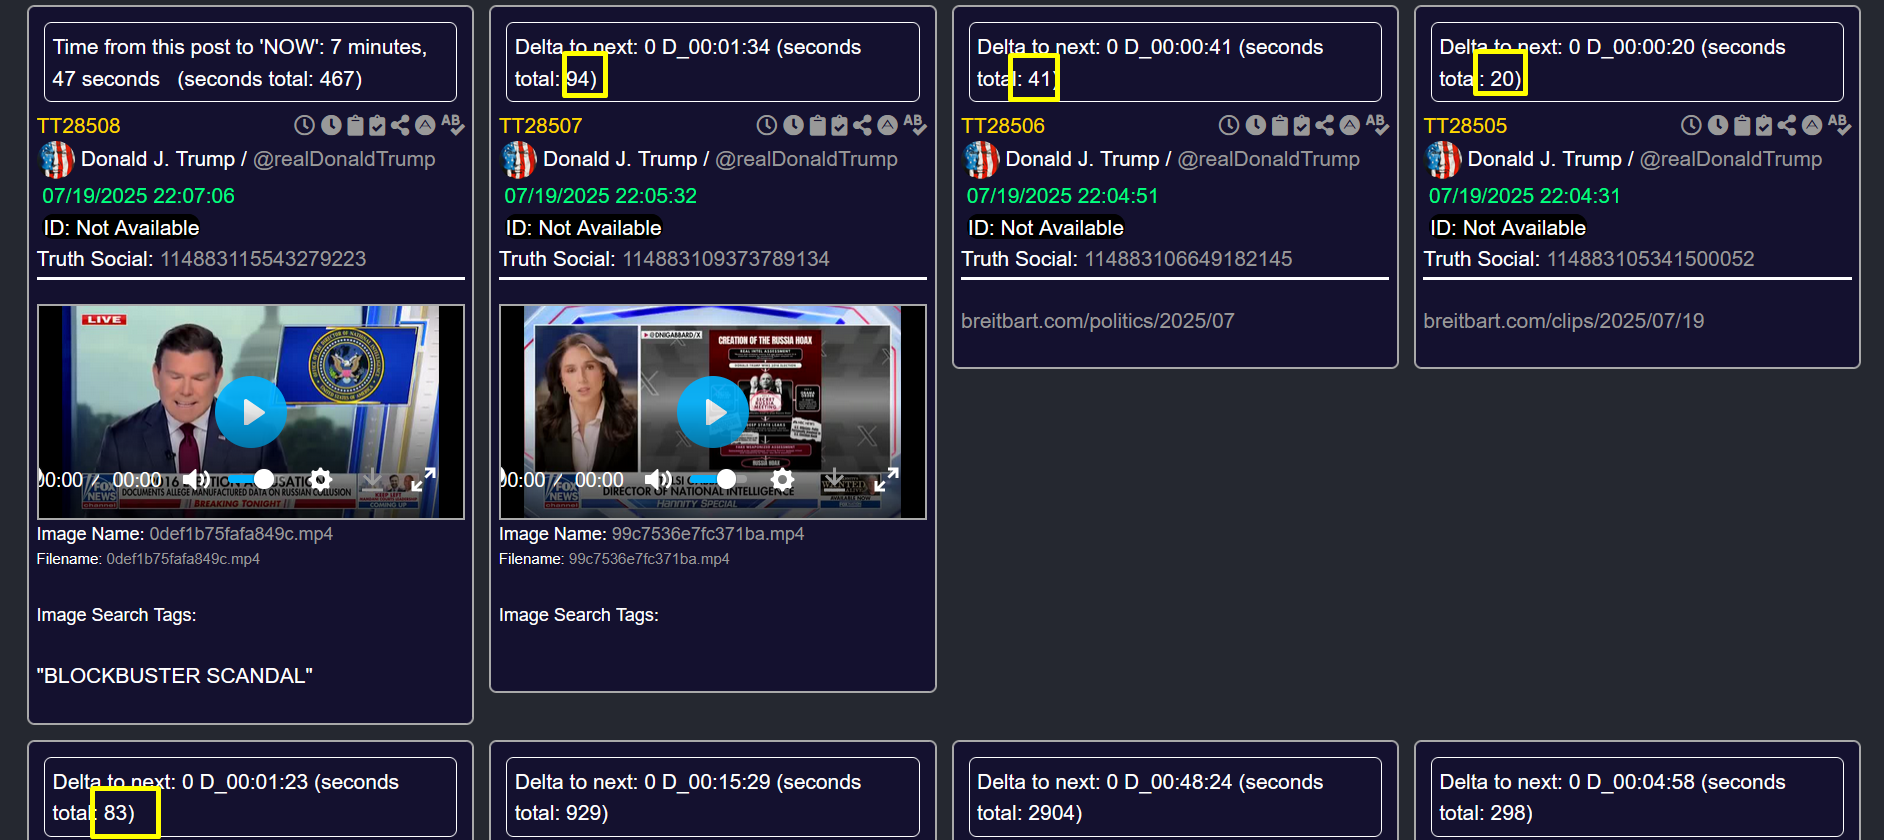Click the filled clock icon on post TT28505
Viewport: 1884px width, 840px height.
1718,125
